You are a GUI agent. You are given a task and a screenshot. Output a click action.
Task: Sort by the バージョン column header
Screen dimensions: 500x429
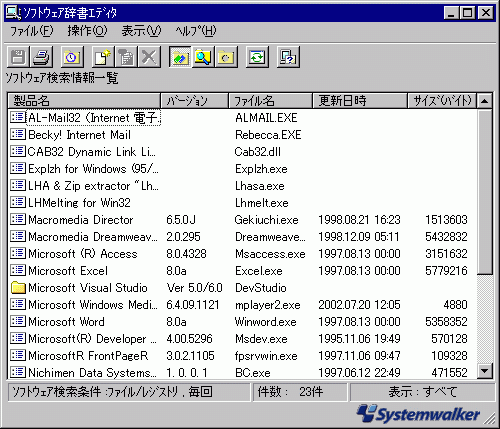195,100
